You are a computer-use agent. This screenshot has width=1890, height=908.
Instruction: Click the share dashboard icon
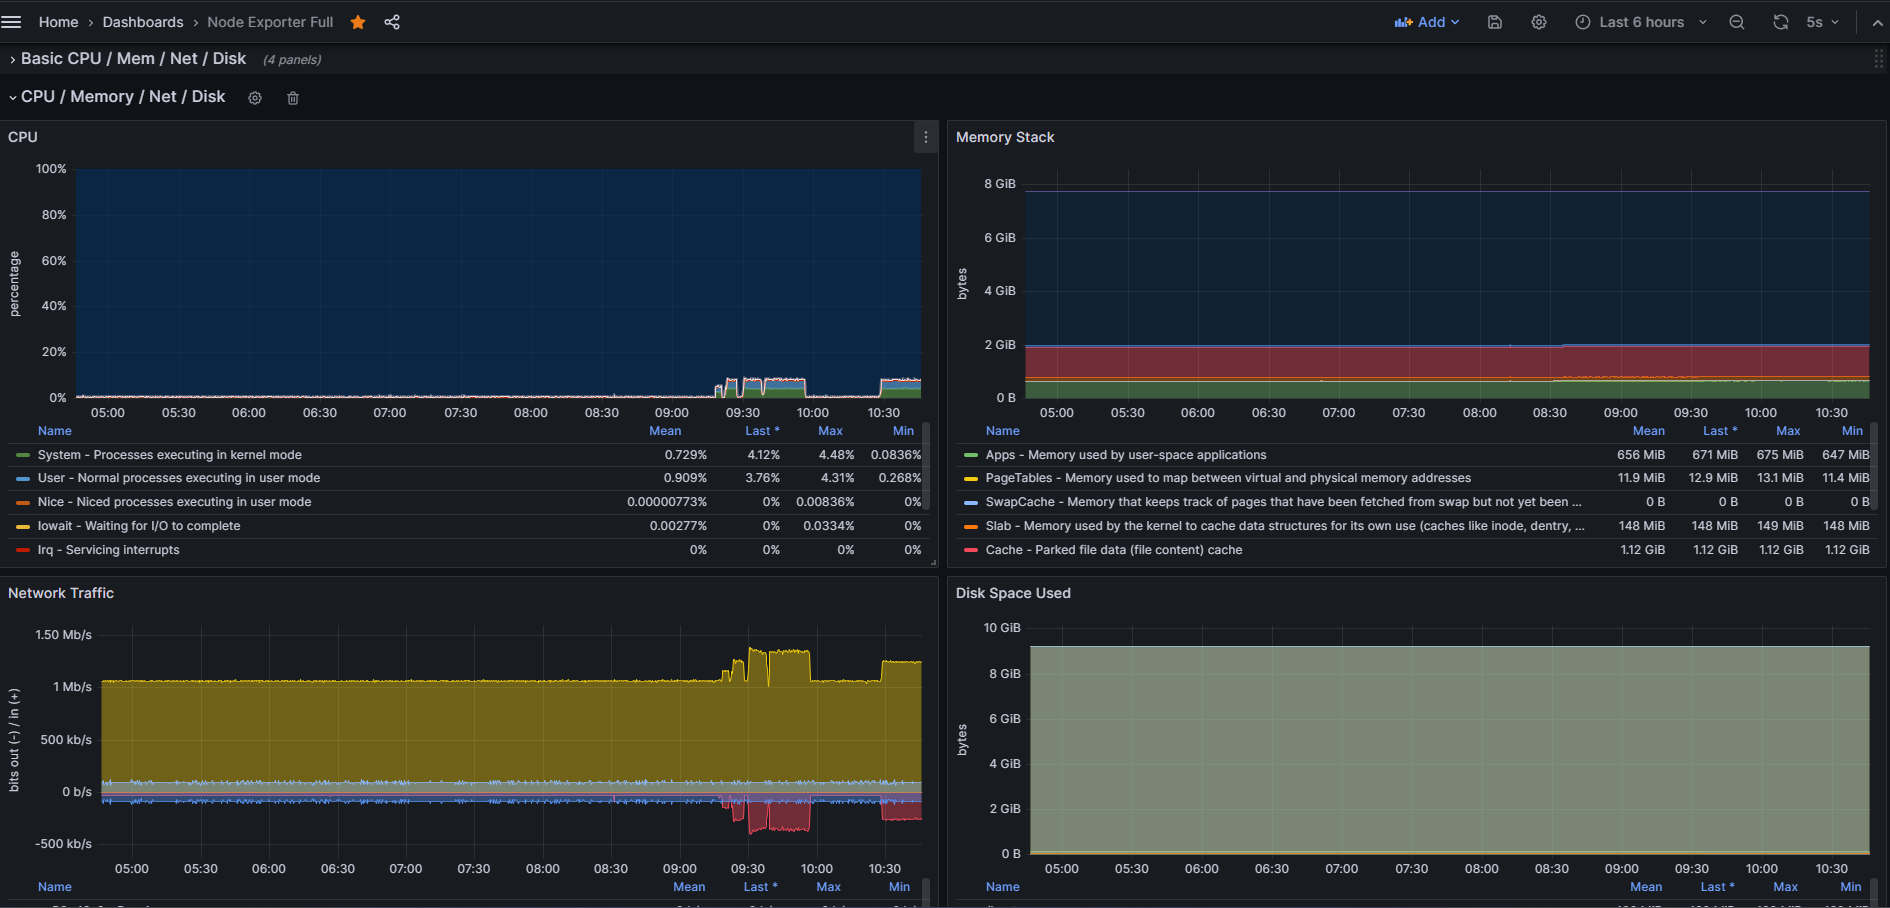click(392, 22)
